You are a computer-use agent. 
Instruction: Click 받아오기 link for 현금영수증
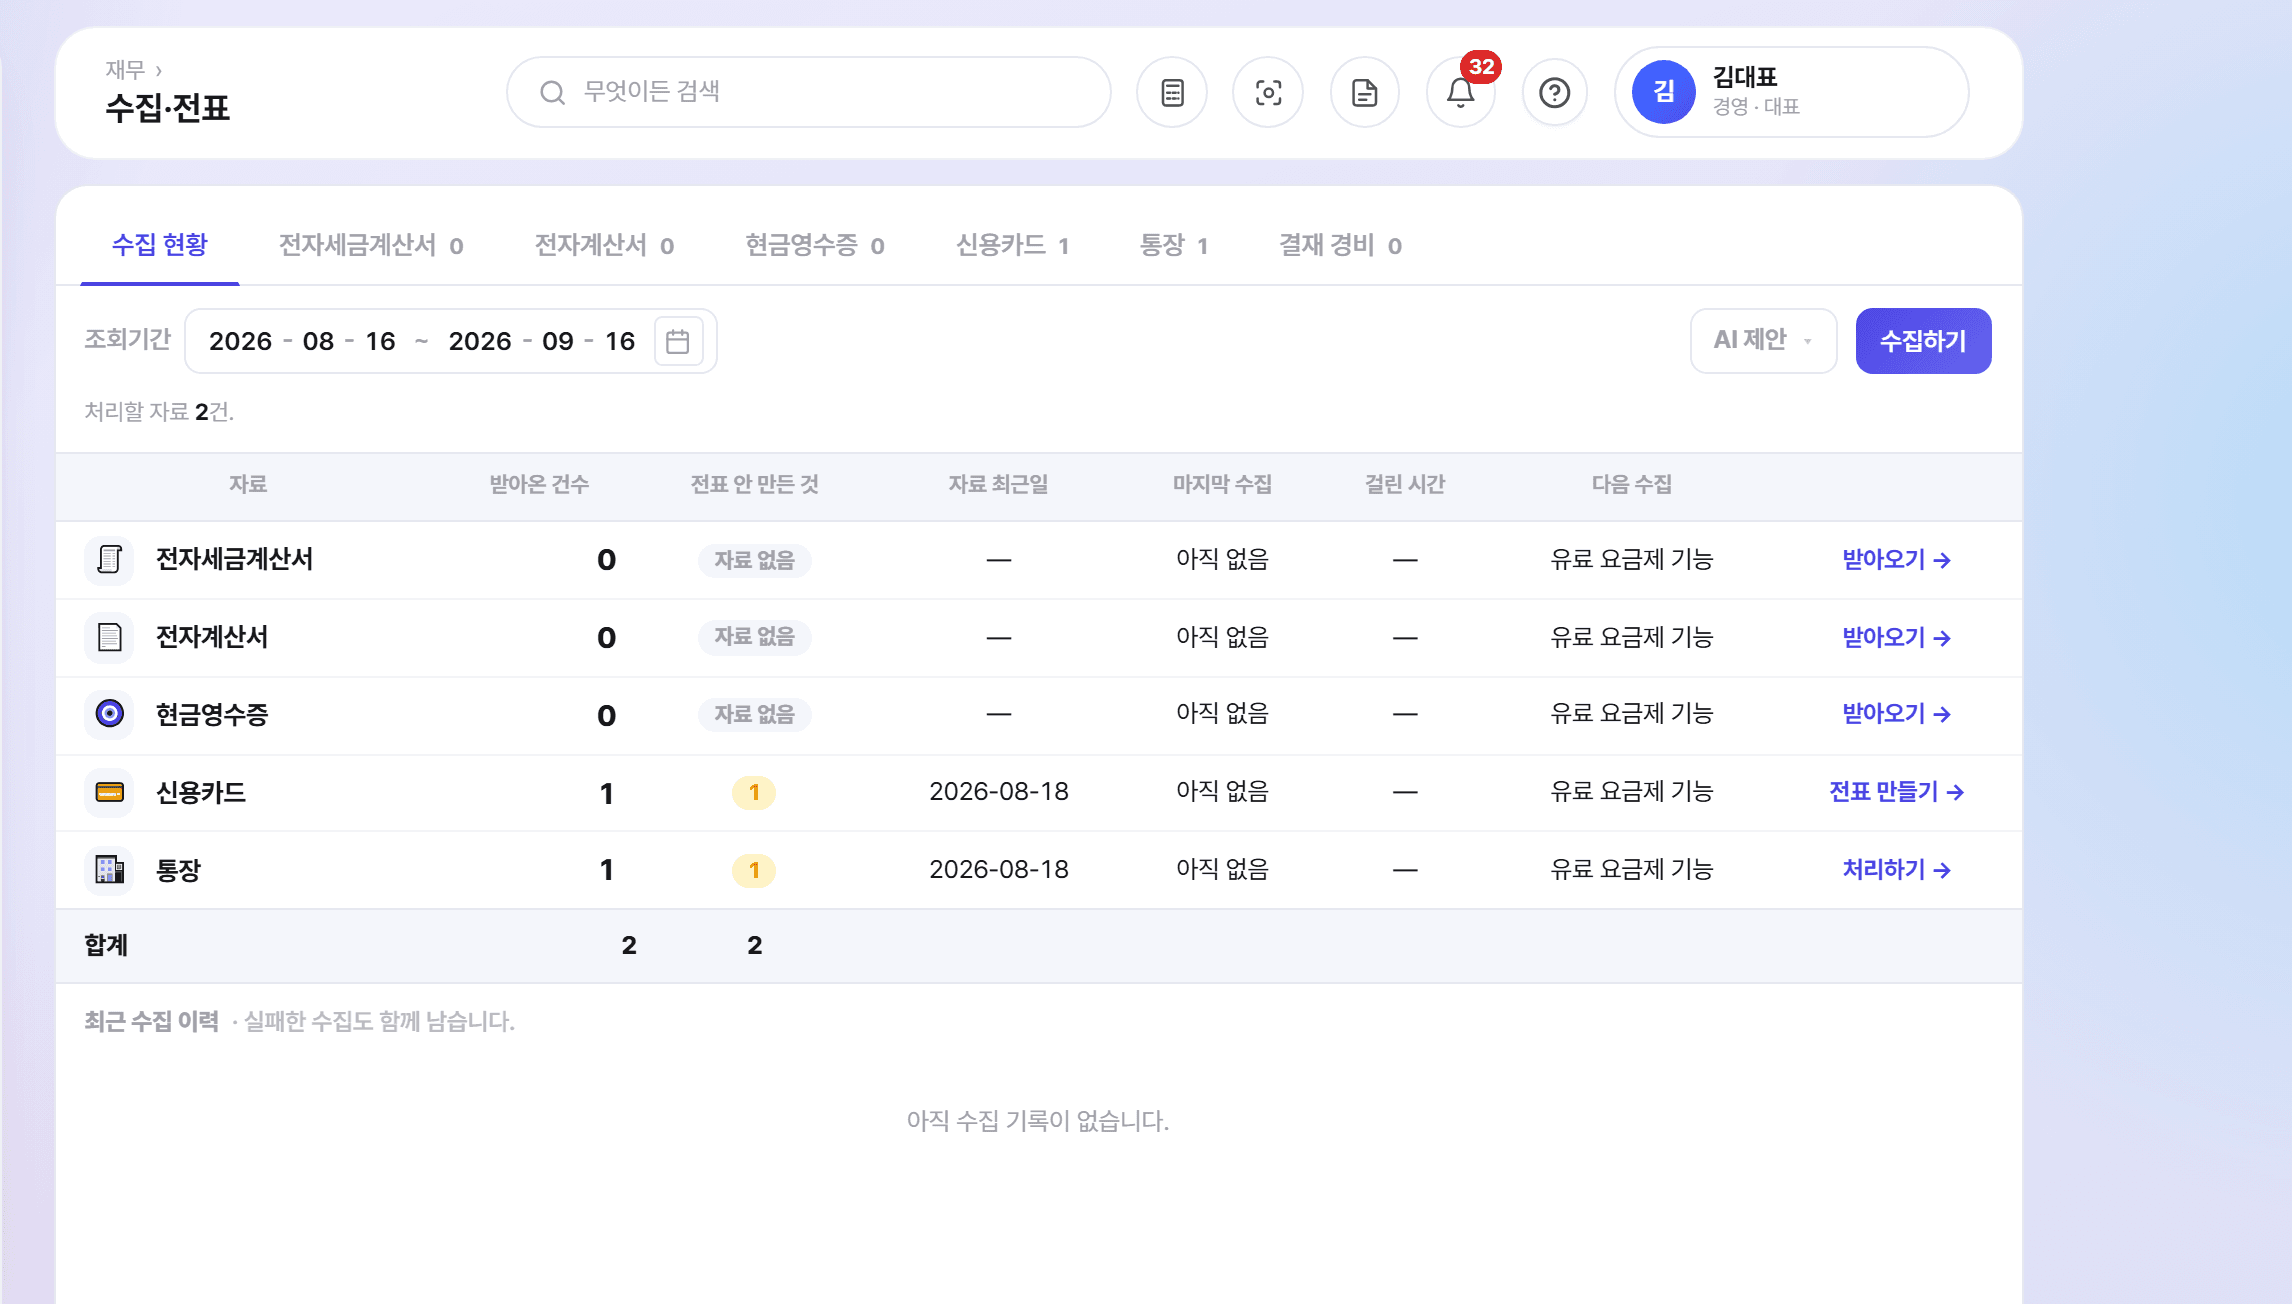click(1897, 714)
